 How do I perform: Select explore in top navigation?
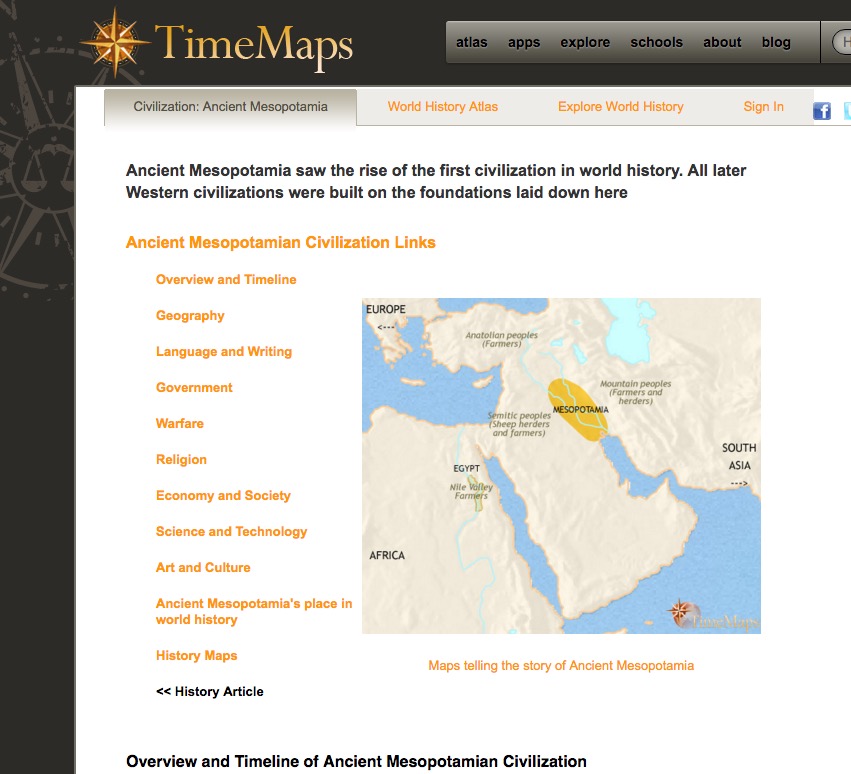(585, 43)
